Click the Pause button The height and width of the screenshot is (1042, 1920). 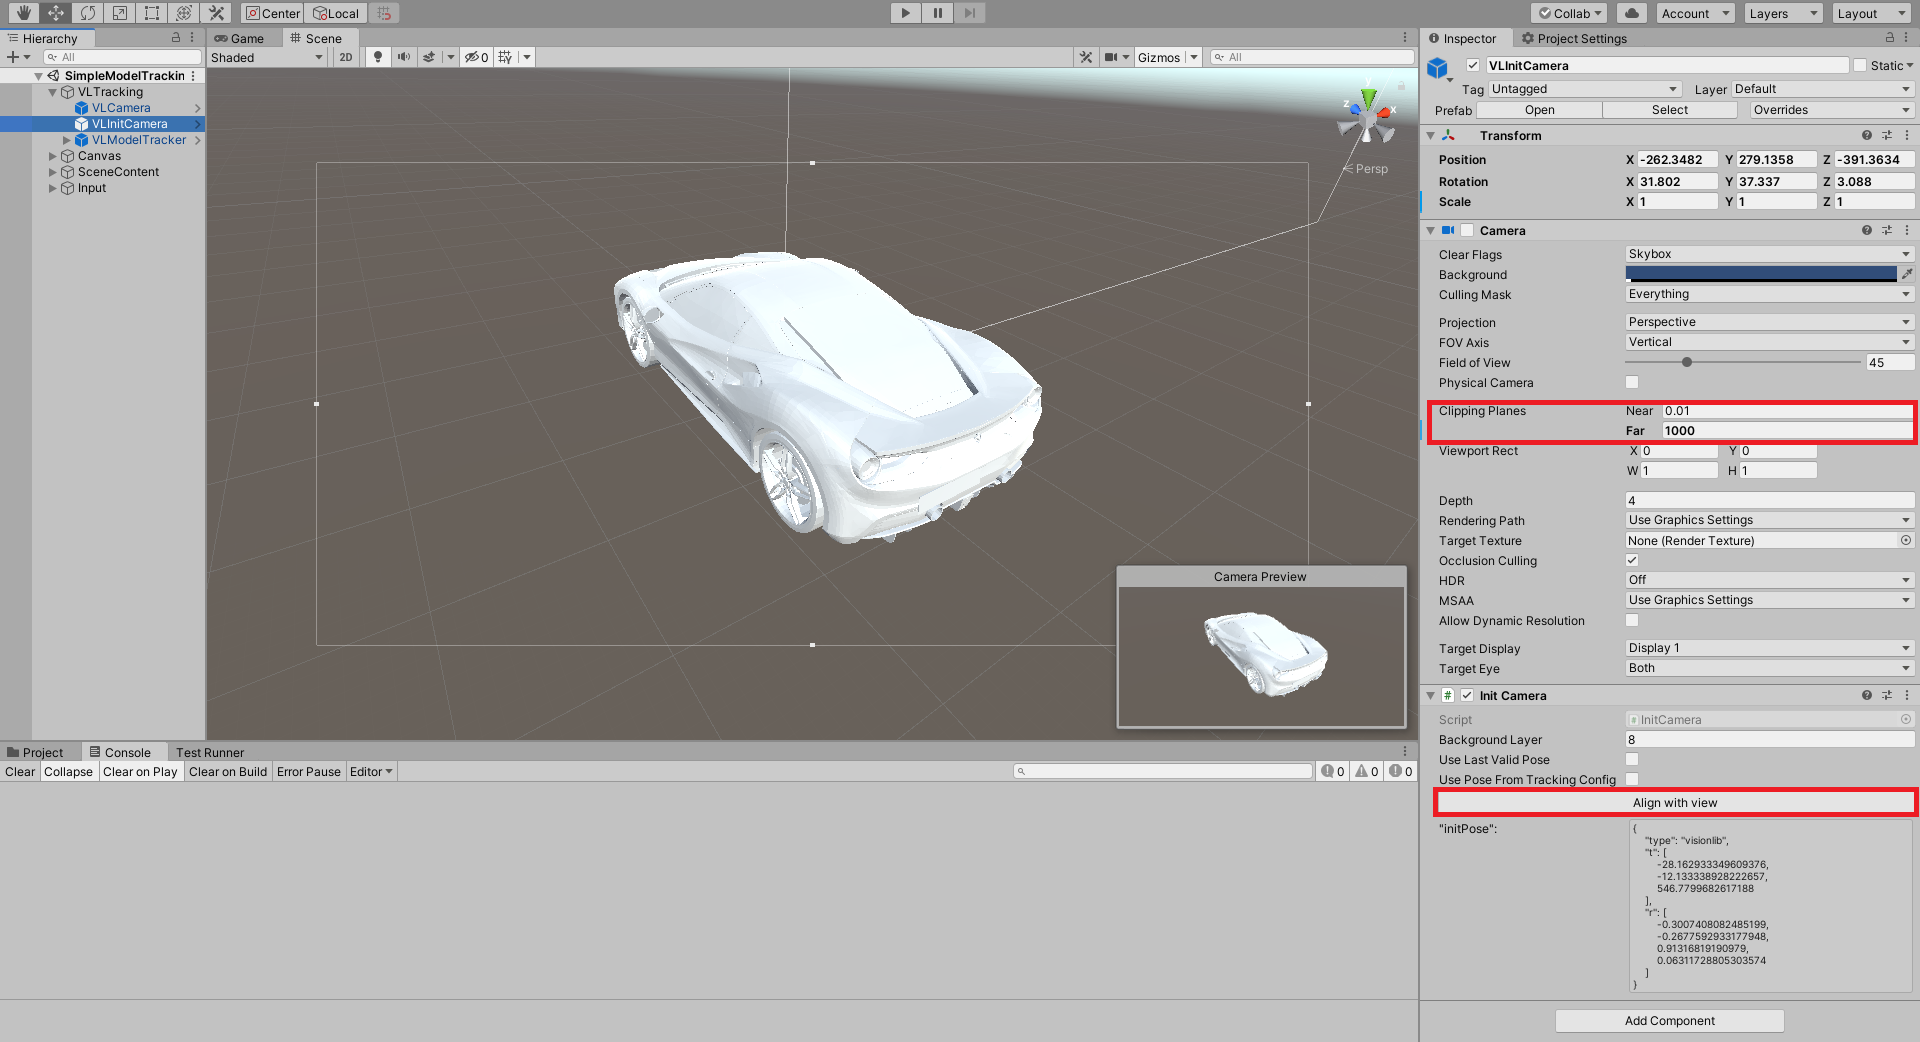pyautogui.click(x=937, y=13)
